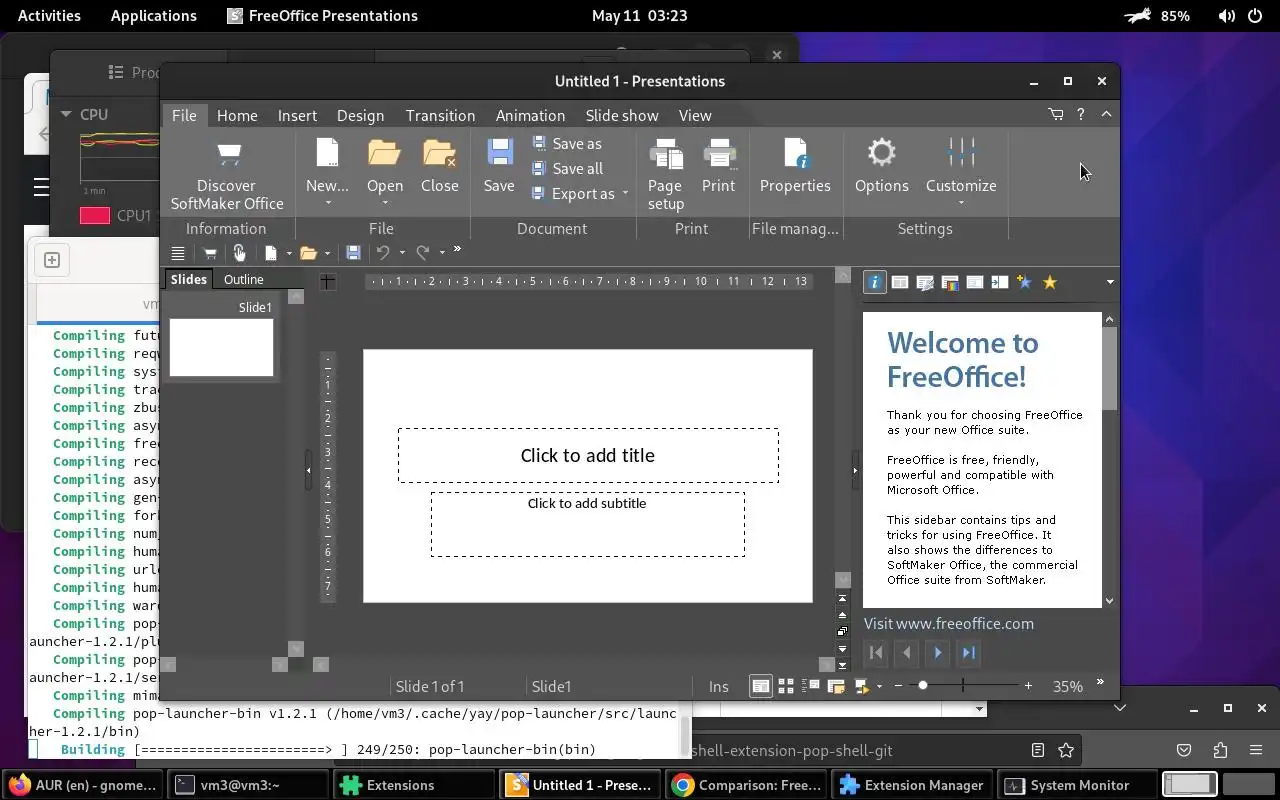Switch to slide sorter view in status bar
Viewport: 1280px width, 800px height.
click(x=786, y=686)
